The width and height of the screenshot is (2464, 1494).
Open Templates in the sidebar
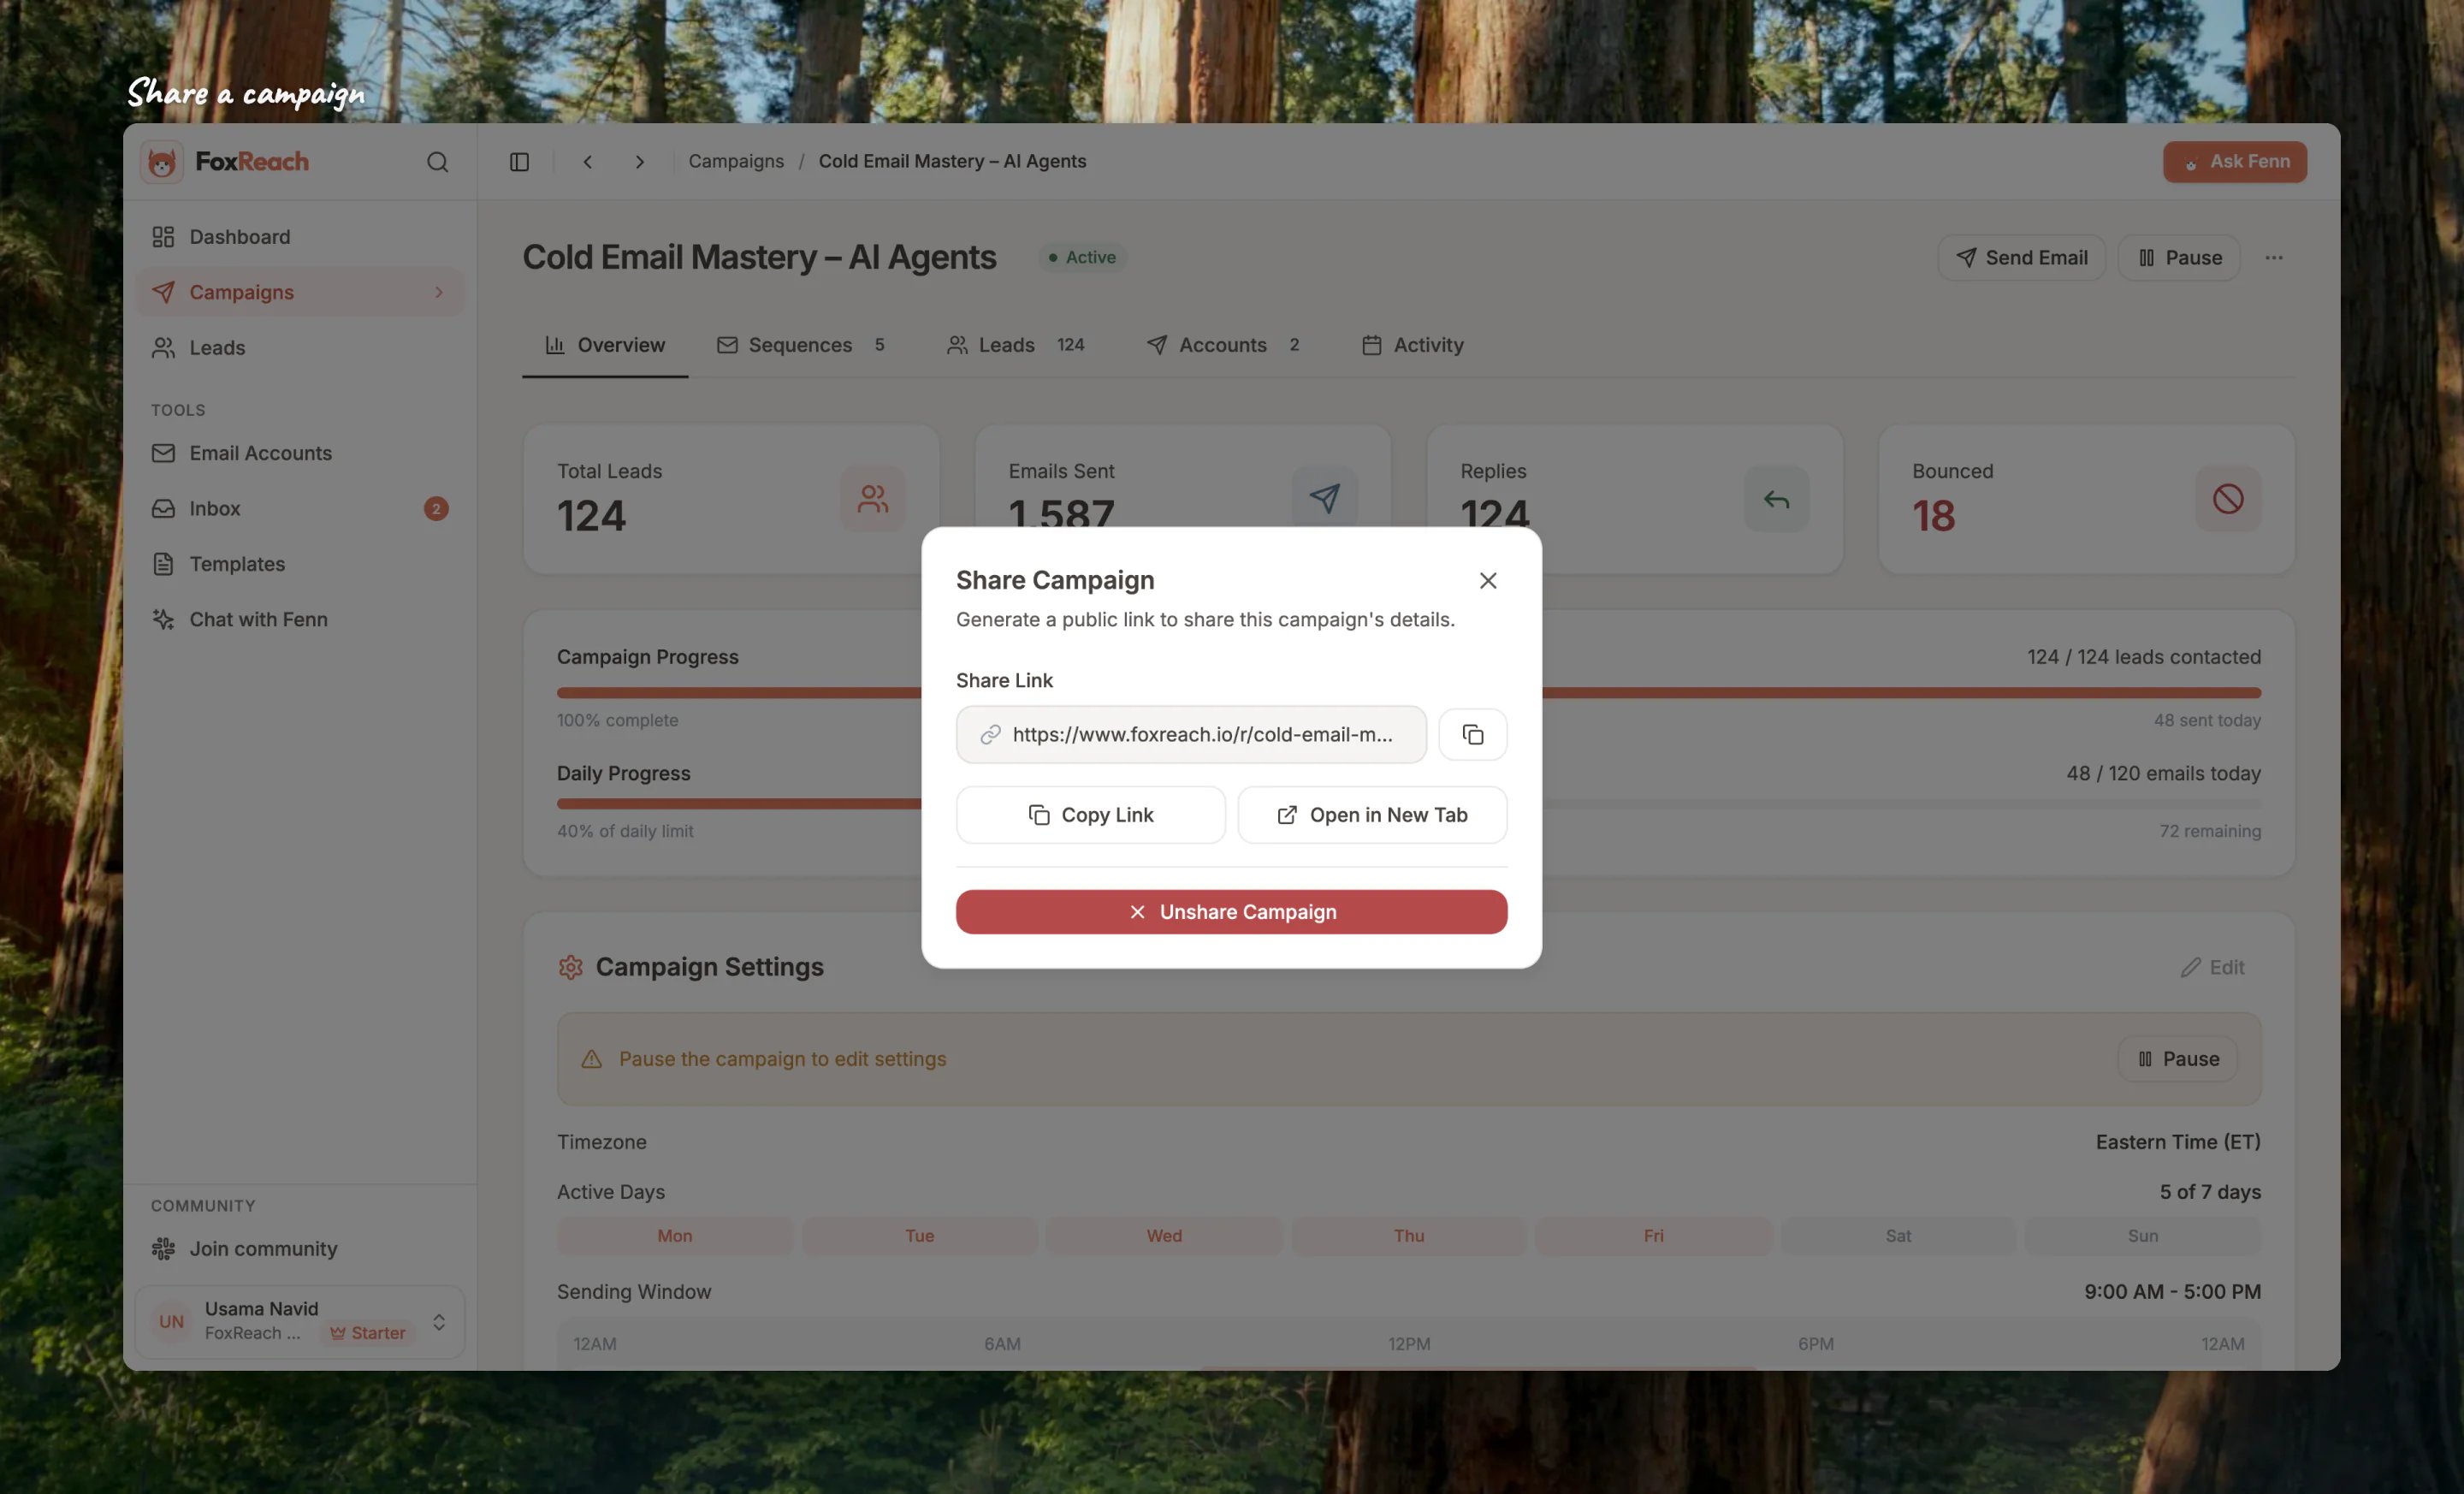[x=300, y=564]
